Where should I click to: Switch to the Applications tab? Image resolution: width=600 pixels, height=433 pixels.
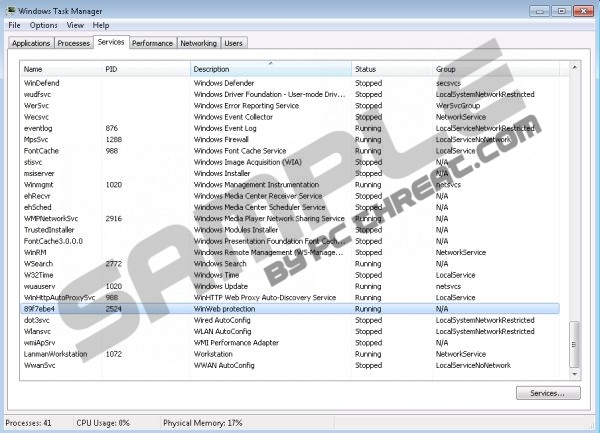click(29, 44)
